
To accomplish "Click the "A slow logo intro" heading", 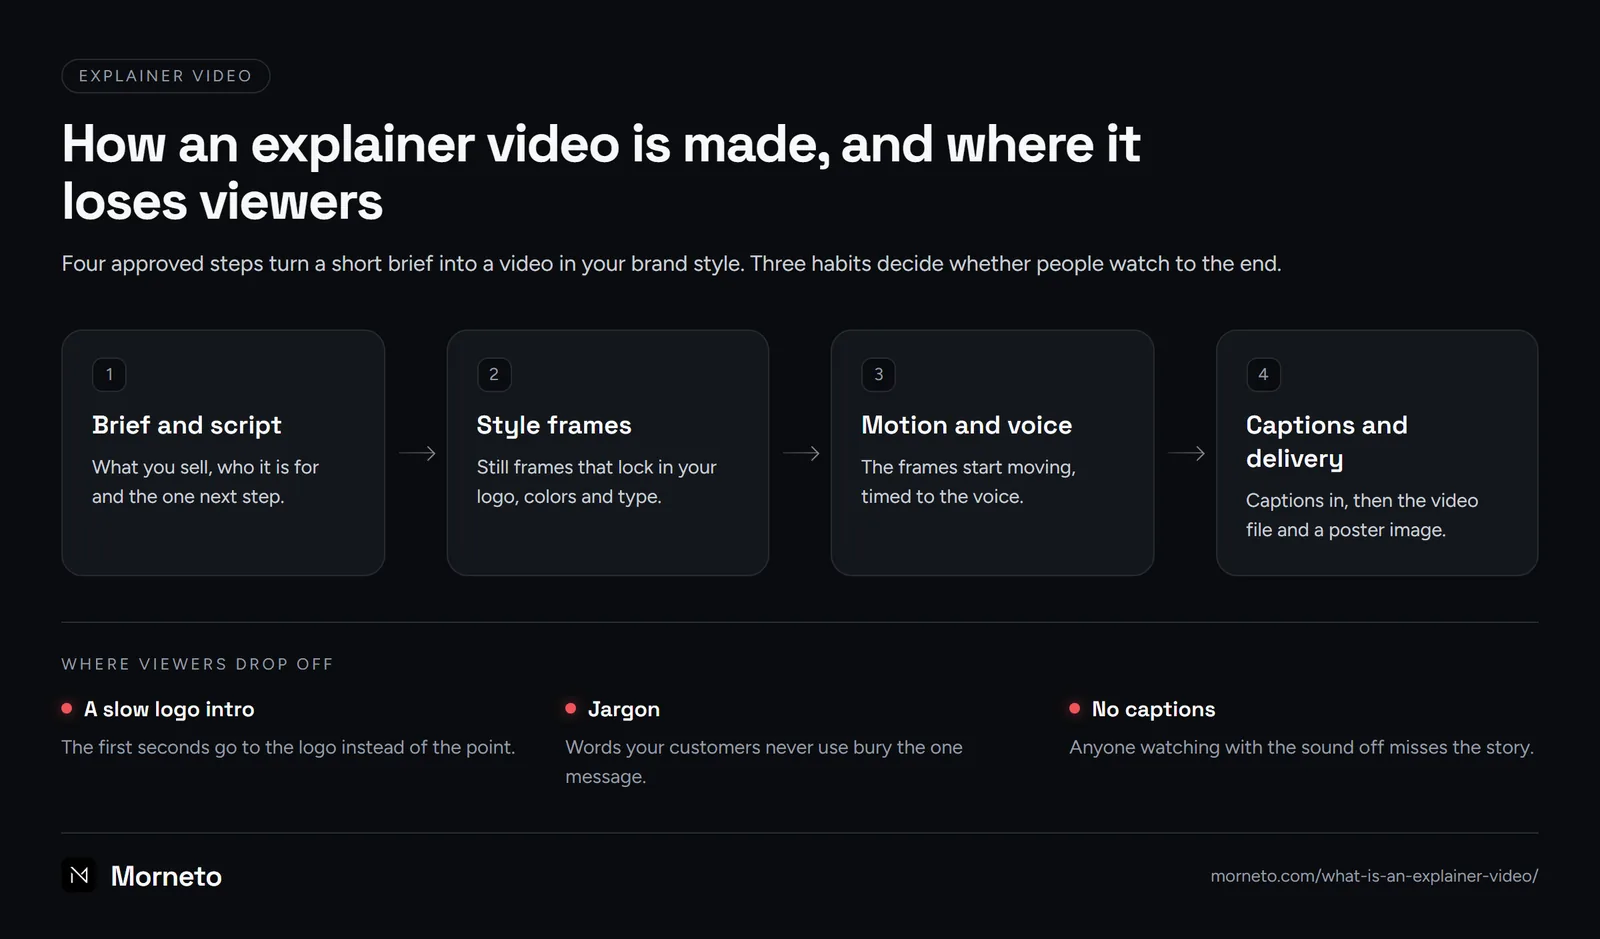I will (169, 709).
